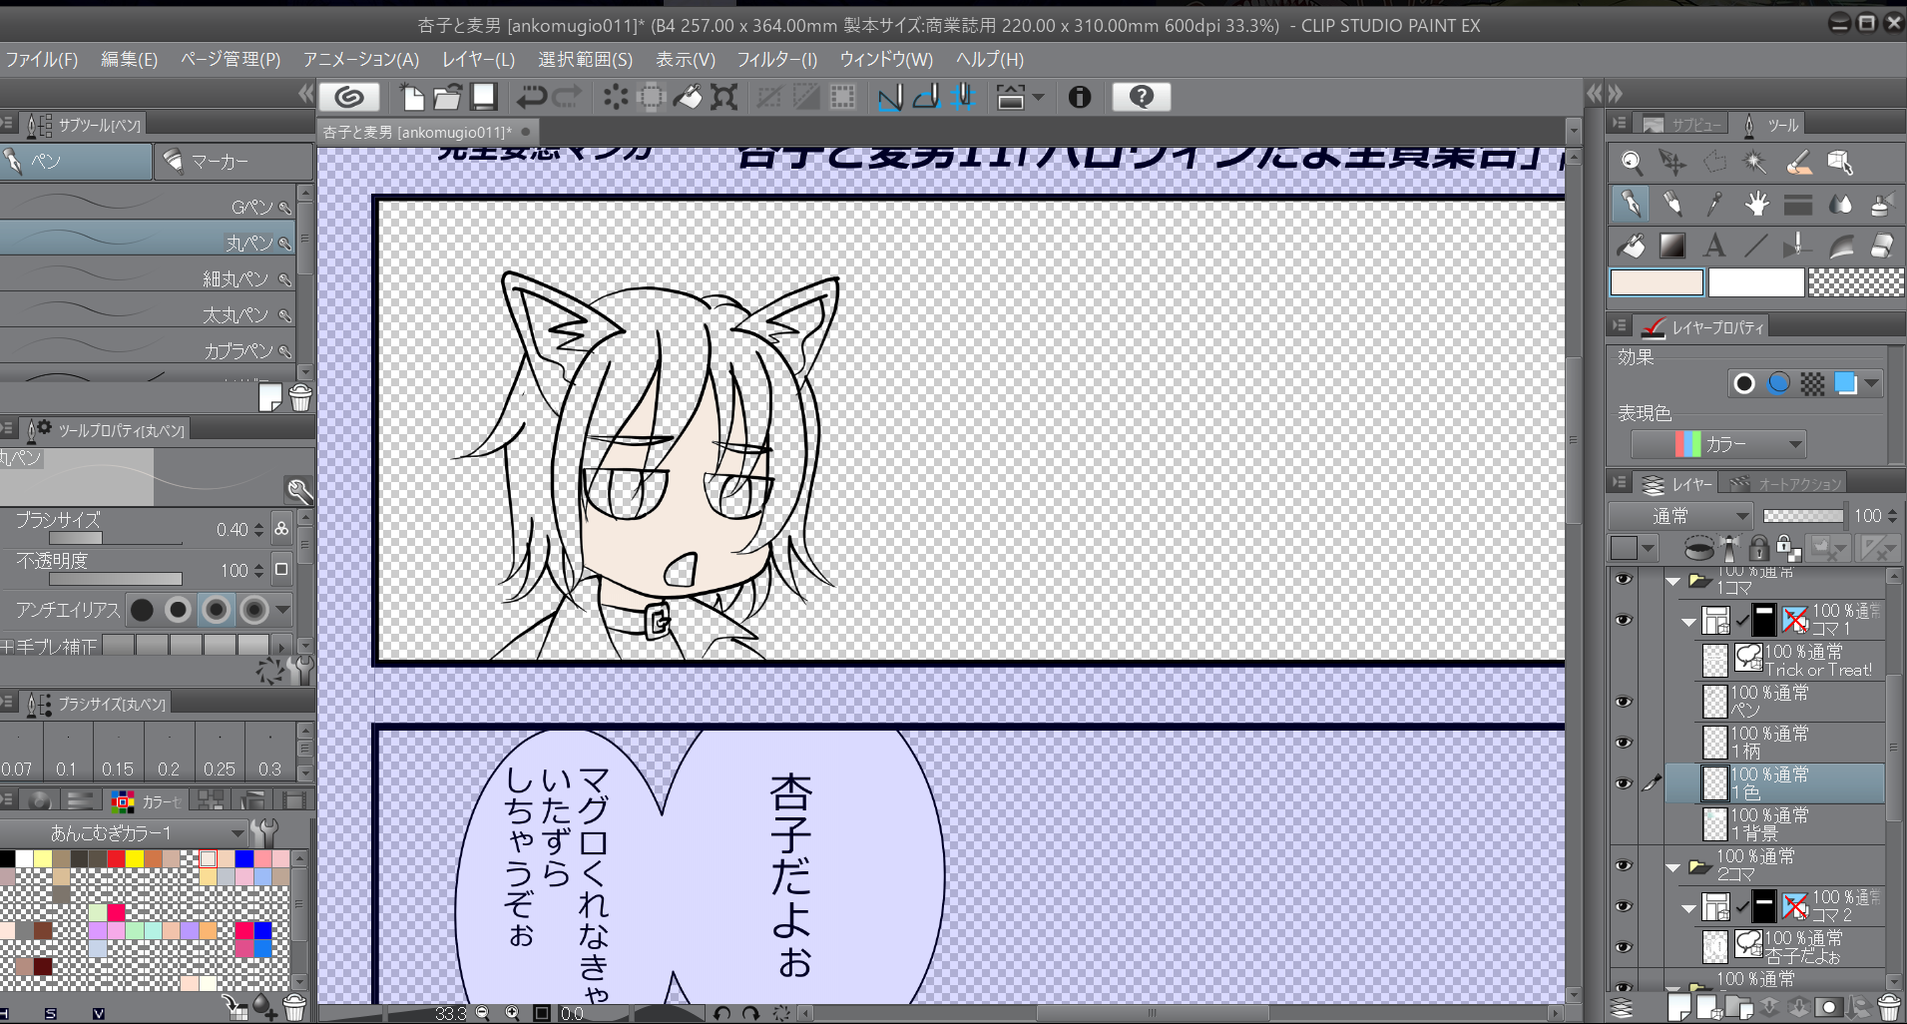1907x1024 pixels.
Task: Select the Fill bucket tool
Action: point(1631,245)
